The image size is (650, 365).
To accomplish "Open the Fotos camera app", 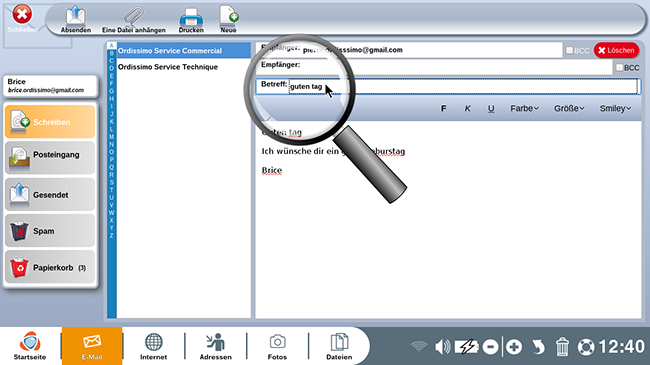I will [x=277, y=346].
